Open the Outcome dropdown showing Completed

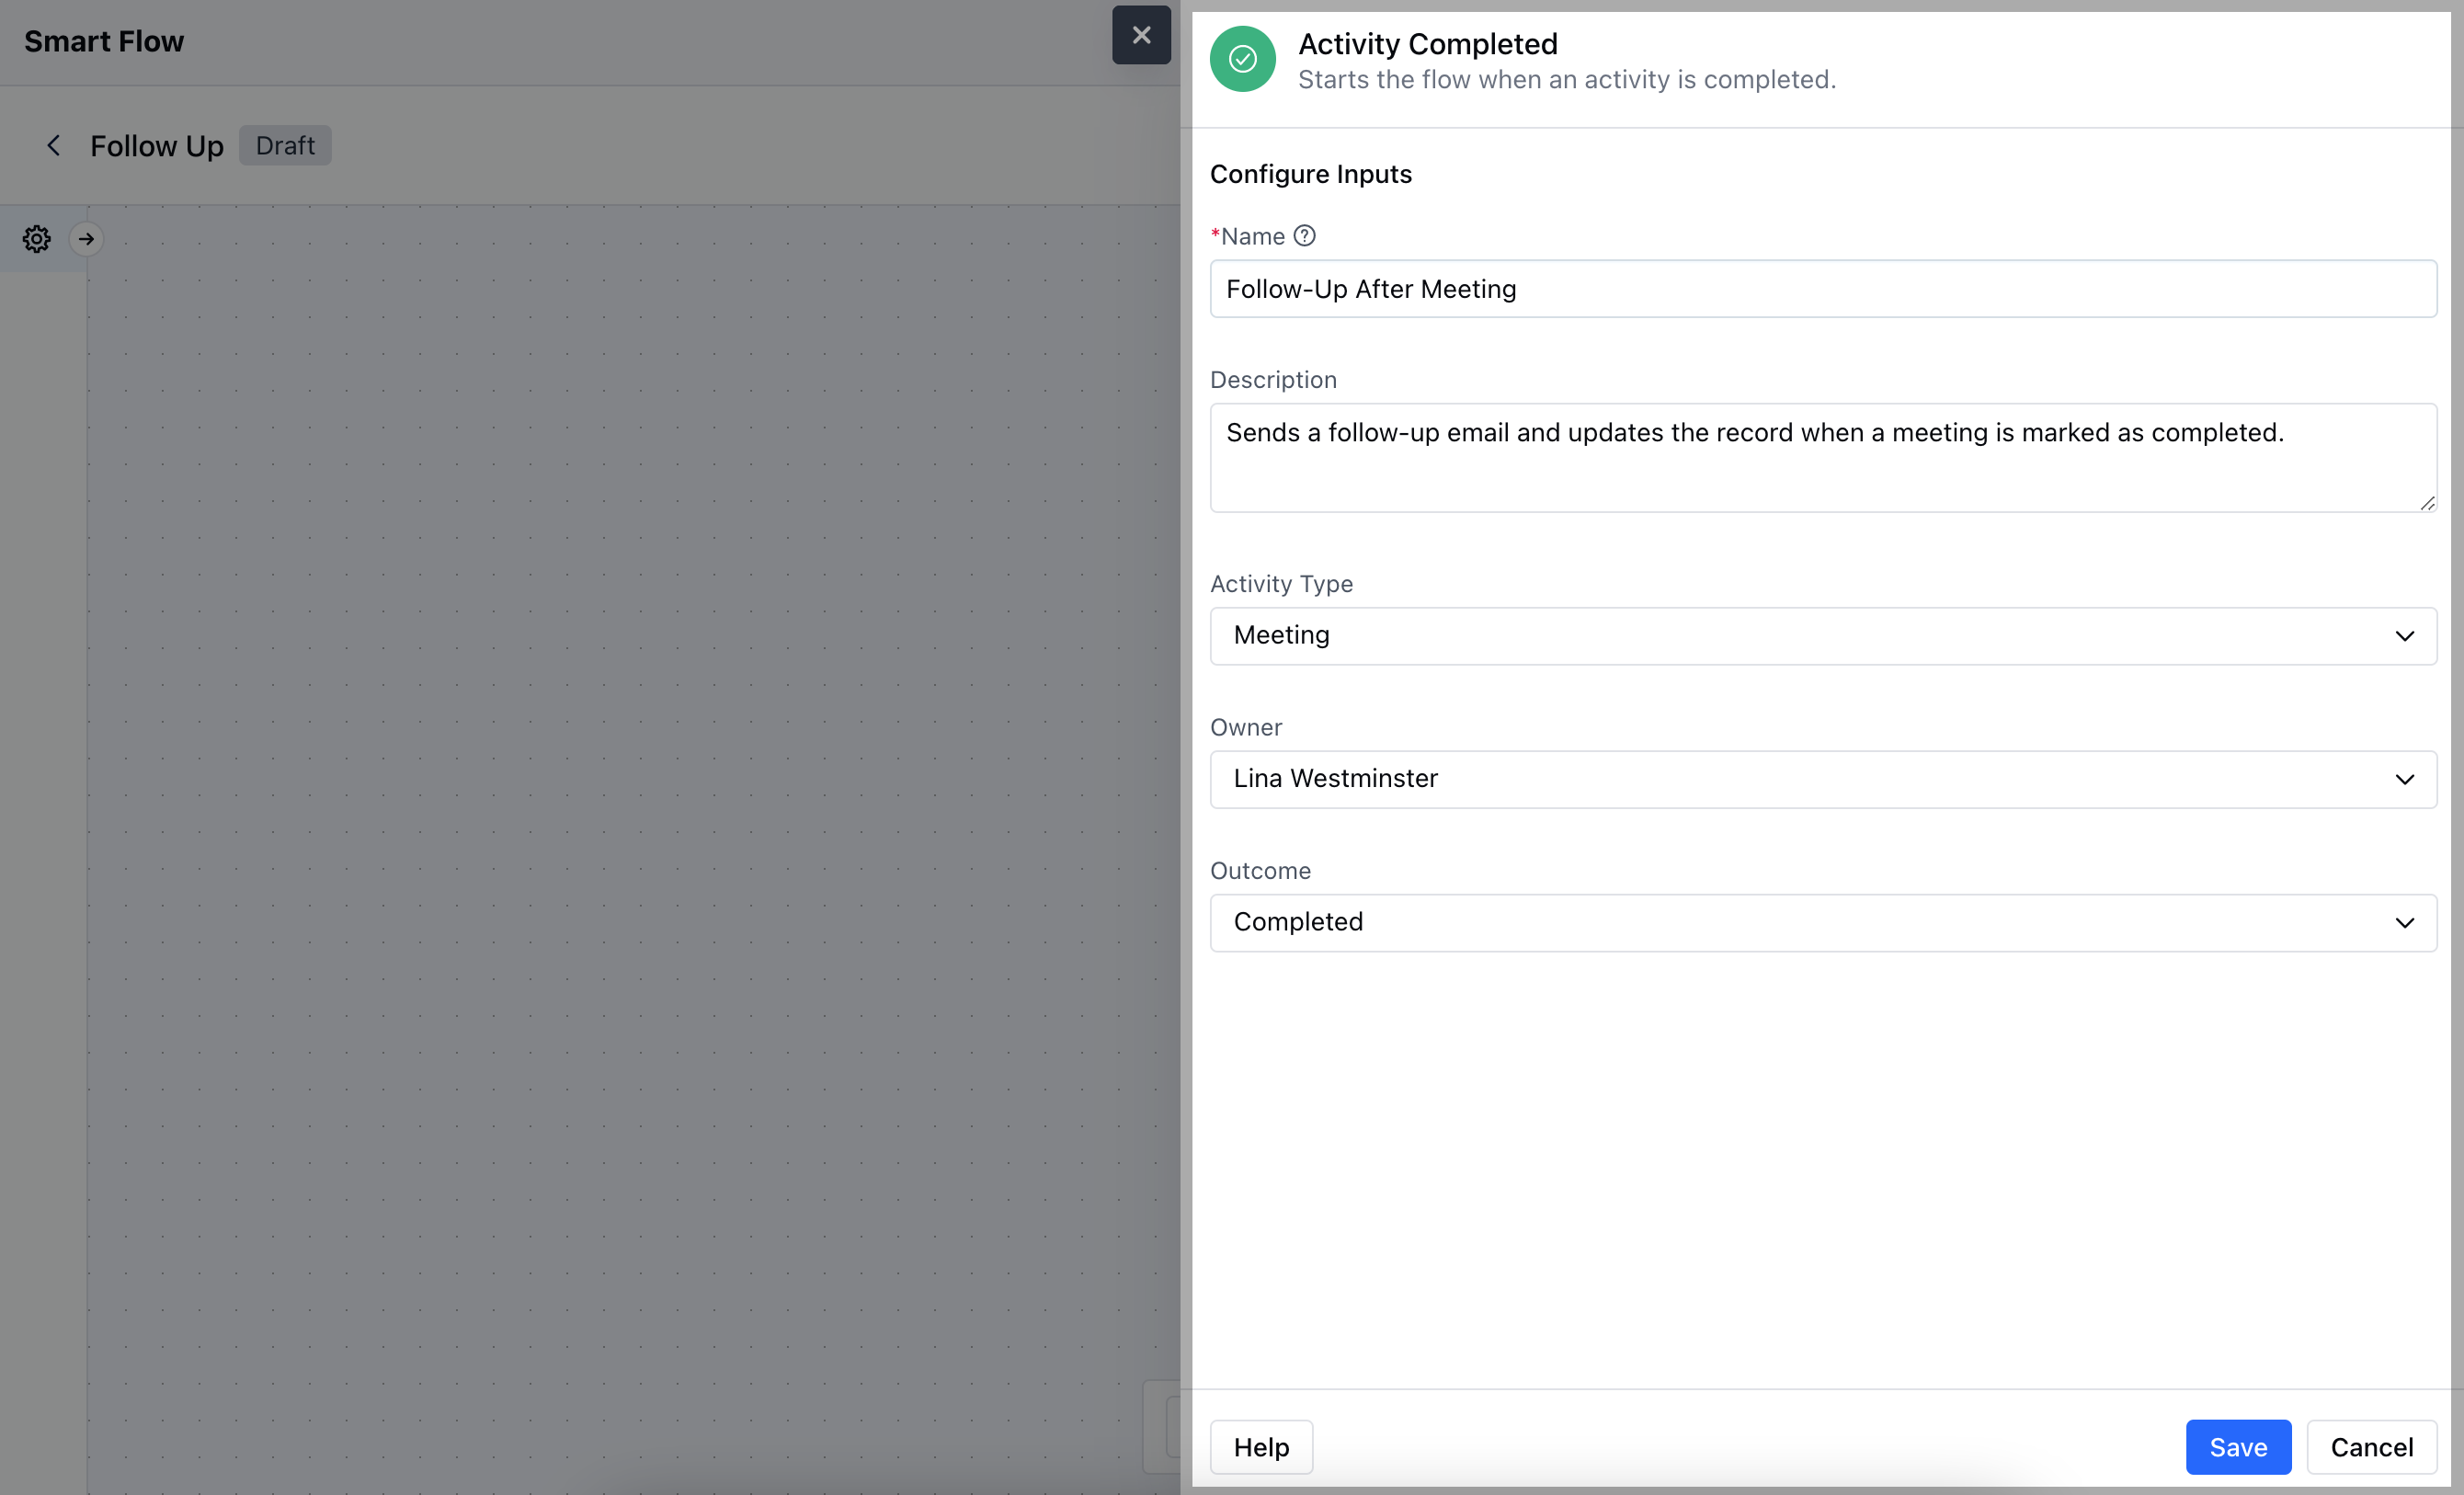click(x=1822, y=922)
